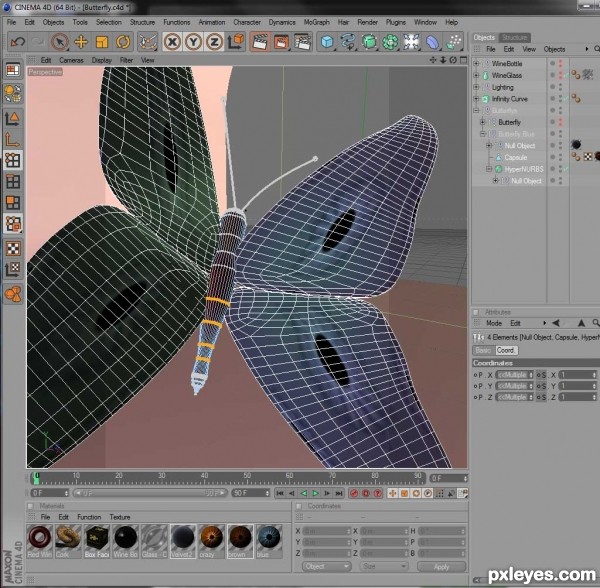
Task: Open the viewport Cameras menu
Action: [x=71, y=60]
